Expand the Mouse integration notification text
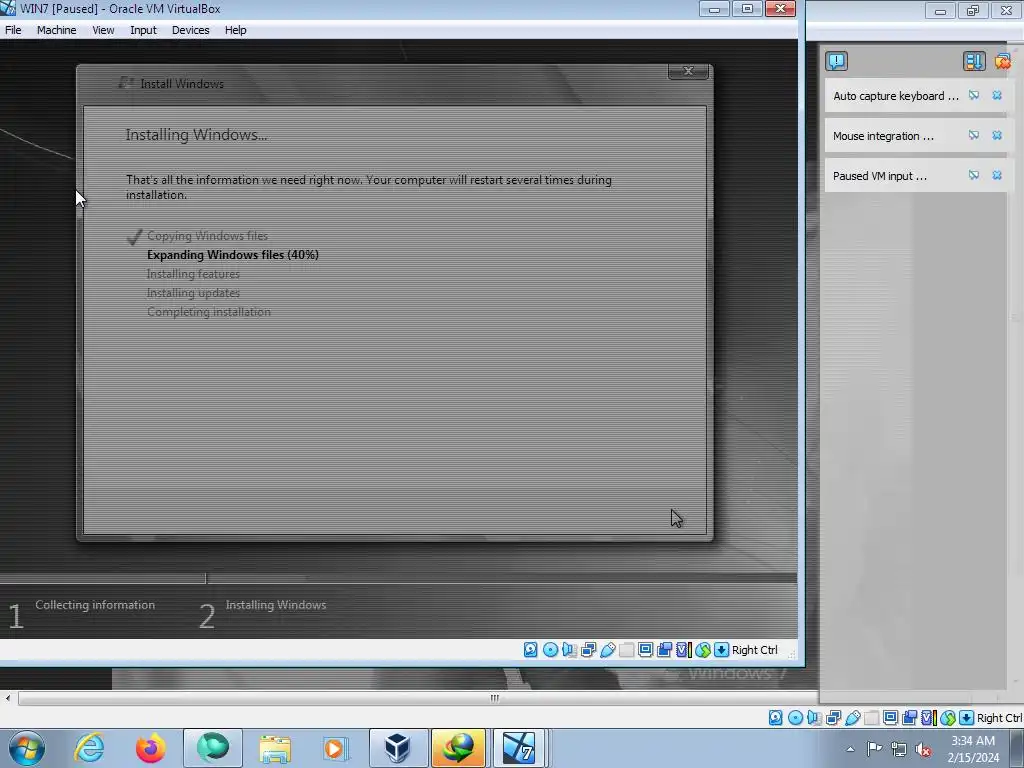This screenshot has height=768, width=1024. pos(883,136)
